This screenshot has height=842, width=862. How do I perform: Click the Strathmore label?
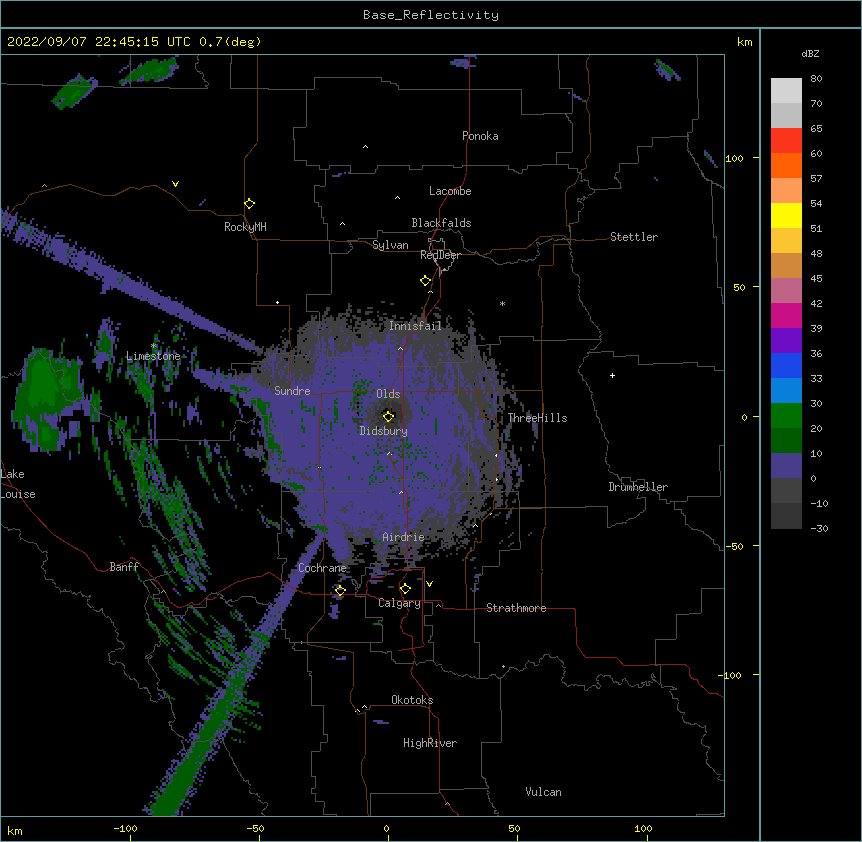coord(516,608)
